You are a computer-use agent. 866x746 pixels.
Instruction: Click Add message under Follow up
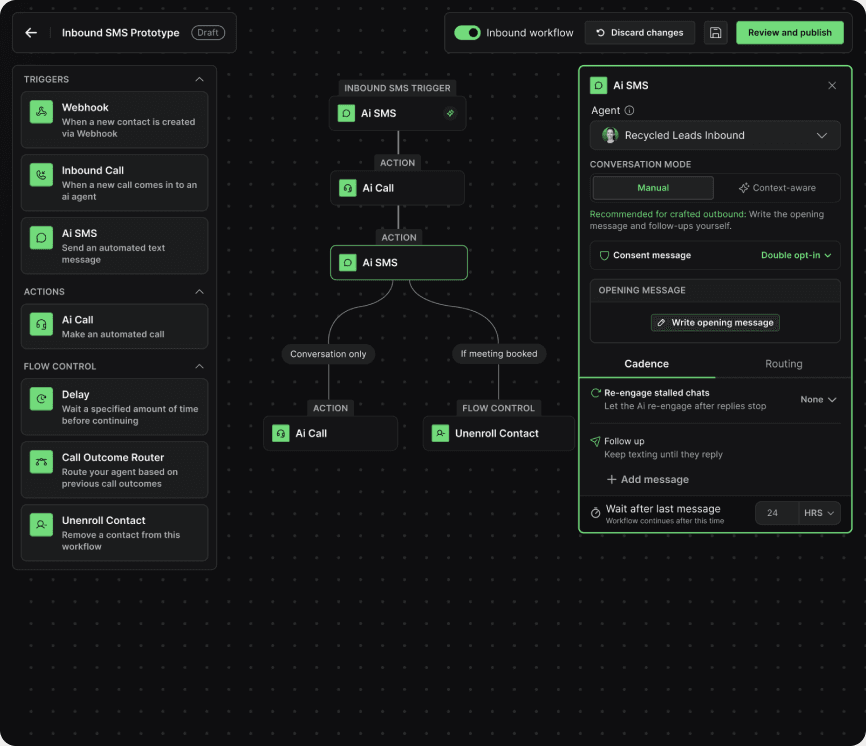(647, 479)
